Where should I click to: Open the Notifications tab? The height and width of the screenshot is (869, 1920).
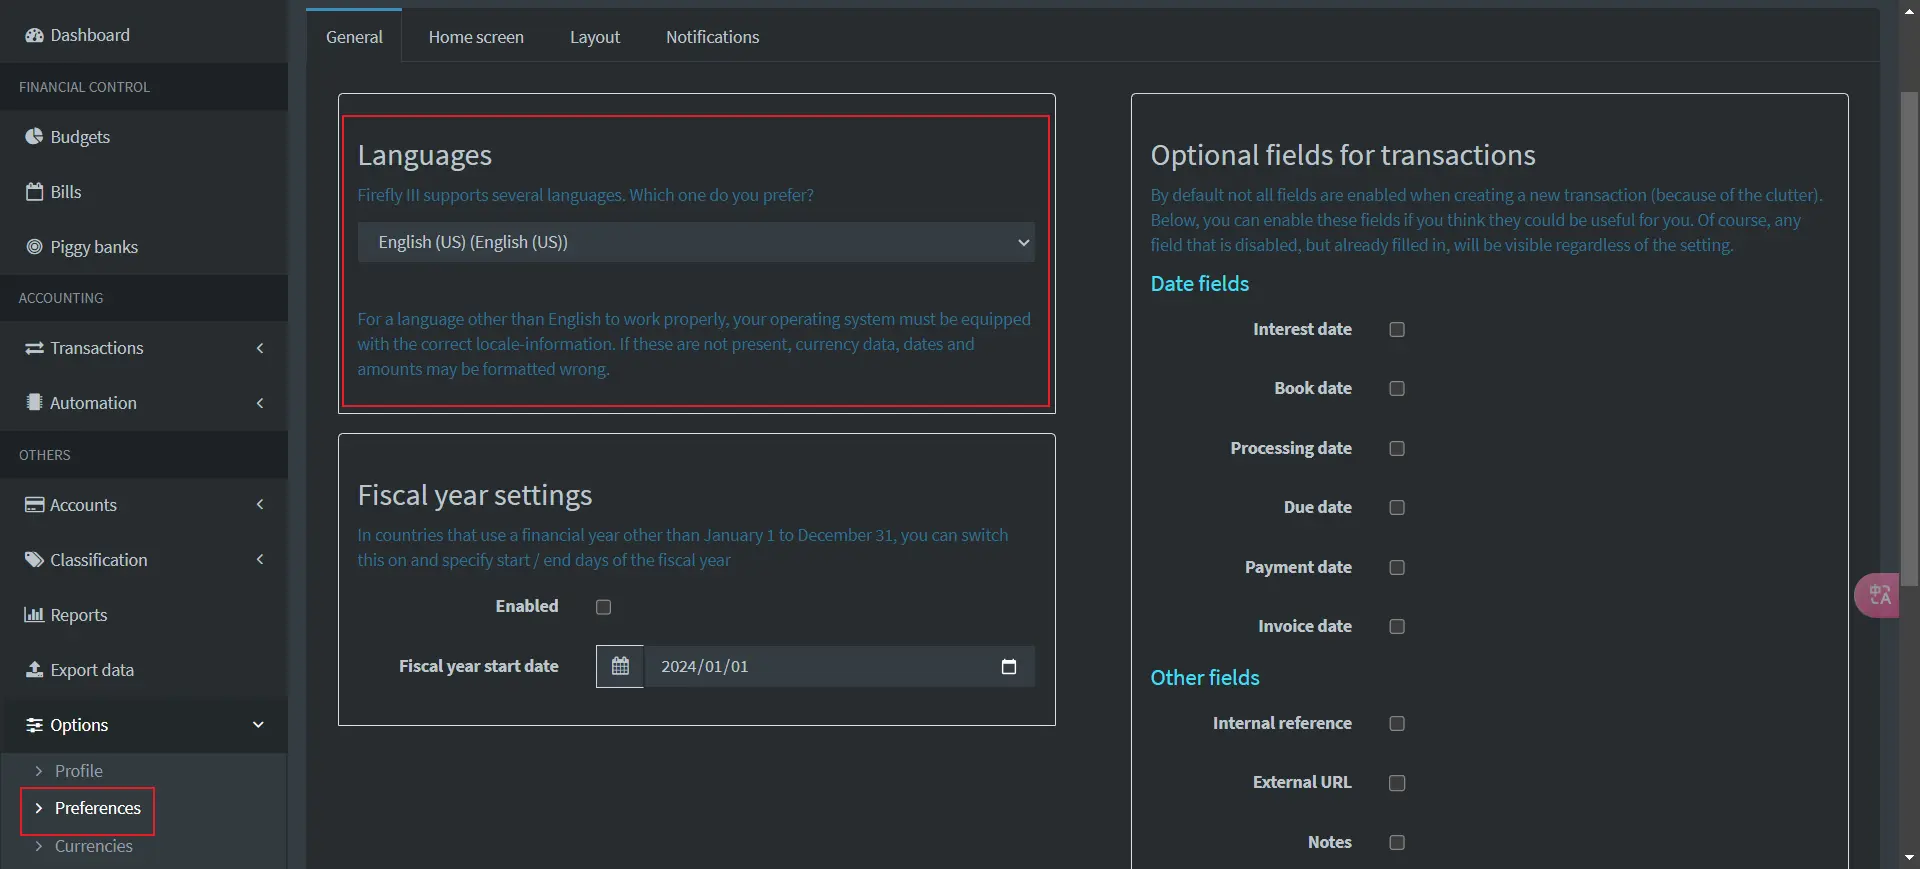[712, 37]
